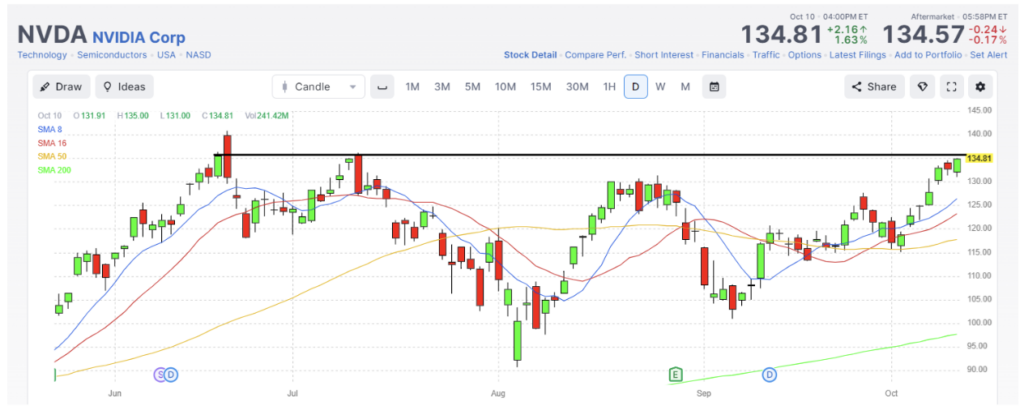Click the aftermarket price 134.57

[x=923, y=35]
